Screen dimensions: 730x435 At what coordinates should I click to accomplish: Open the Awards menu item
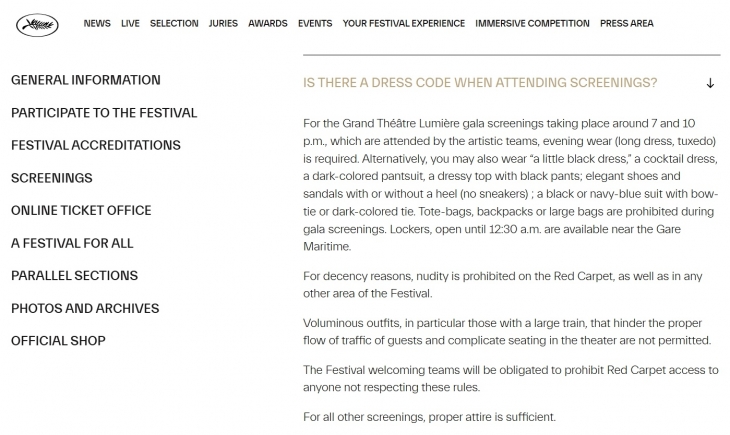pos(267,24)
